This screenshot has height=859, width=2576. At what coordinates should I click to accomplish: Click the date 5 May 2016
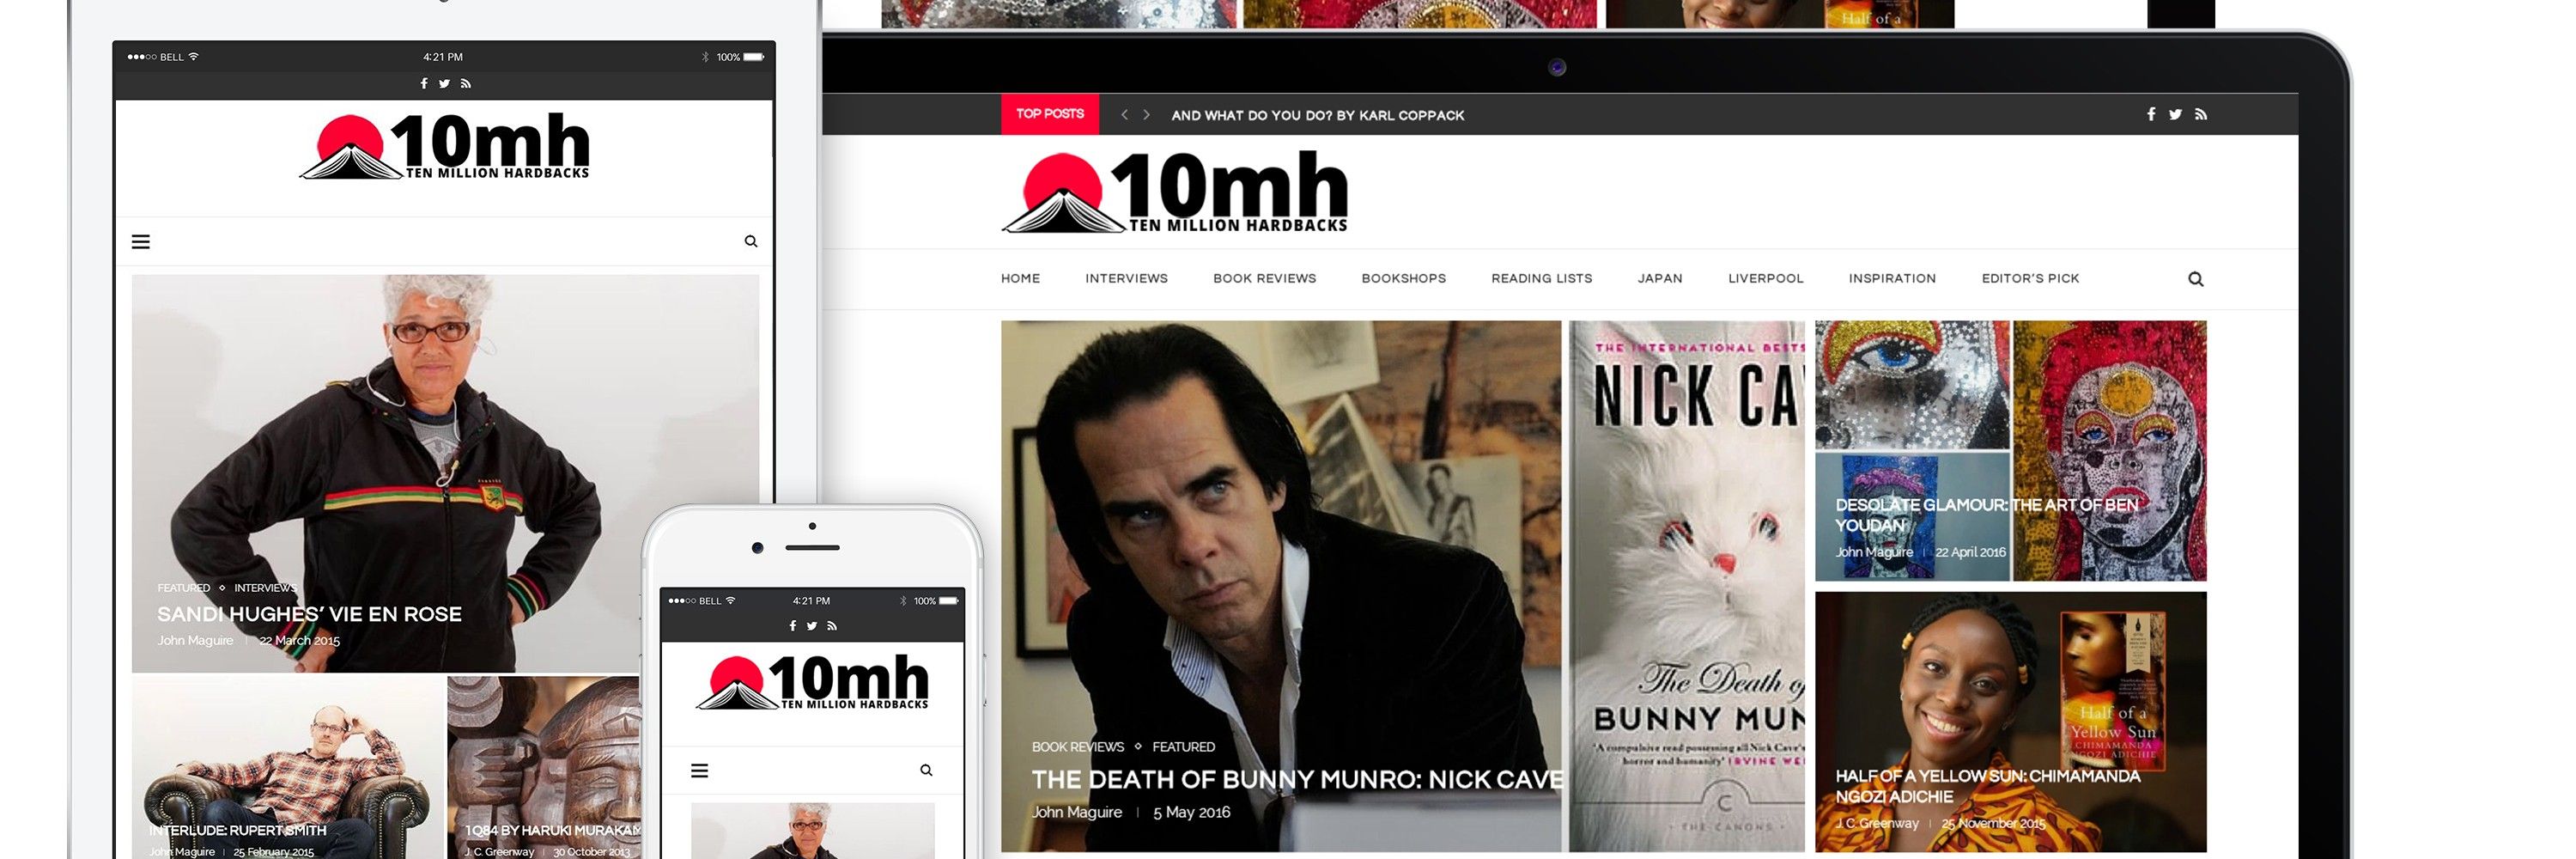[1191, 812]
